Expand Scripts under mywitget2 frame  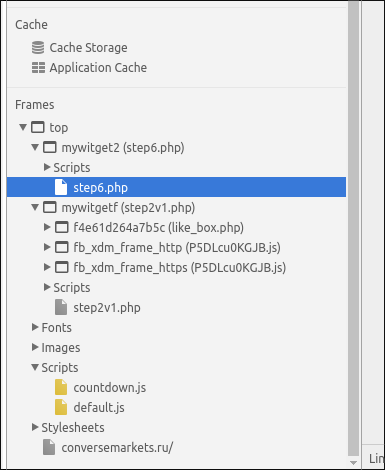pyautogui.click(x=47, y=167)
